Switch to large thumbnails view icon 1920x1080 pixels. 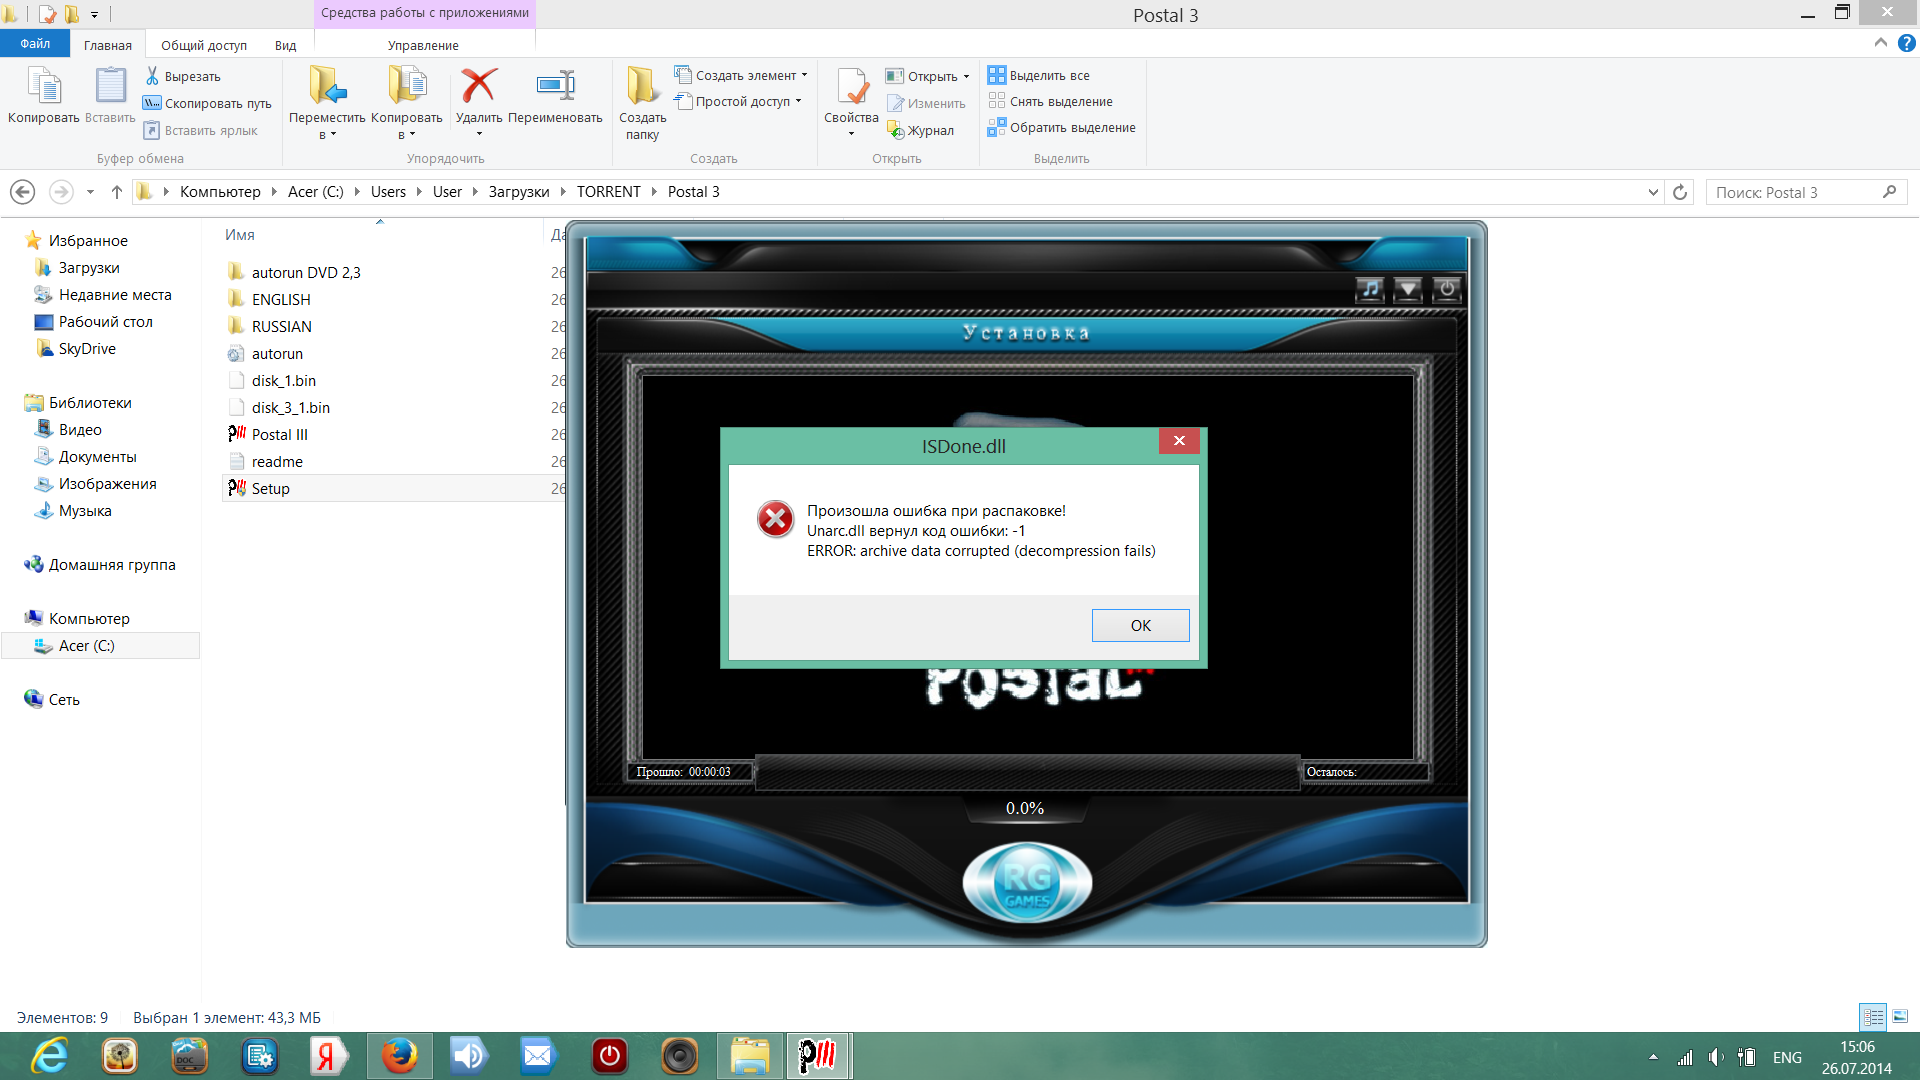coord(1900,1017)
